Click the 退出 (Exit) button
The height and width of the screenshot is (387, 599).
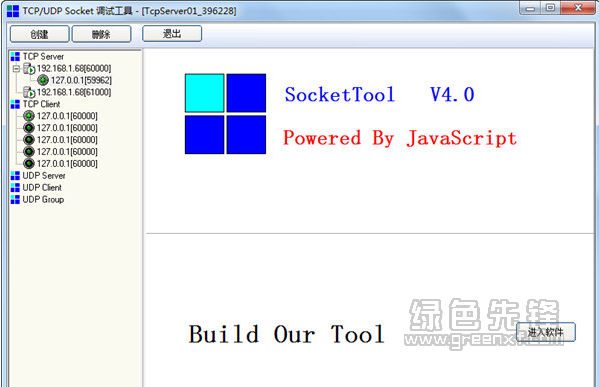172,34
